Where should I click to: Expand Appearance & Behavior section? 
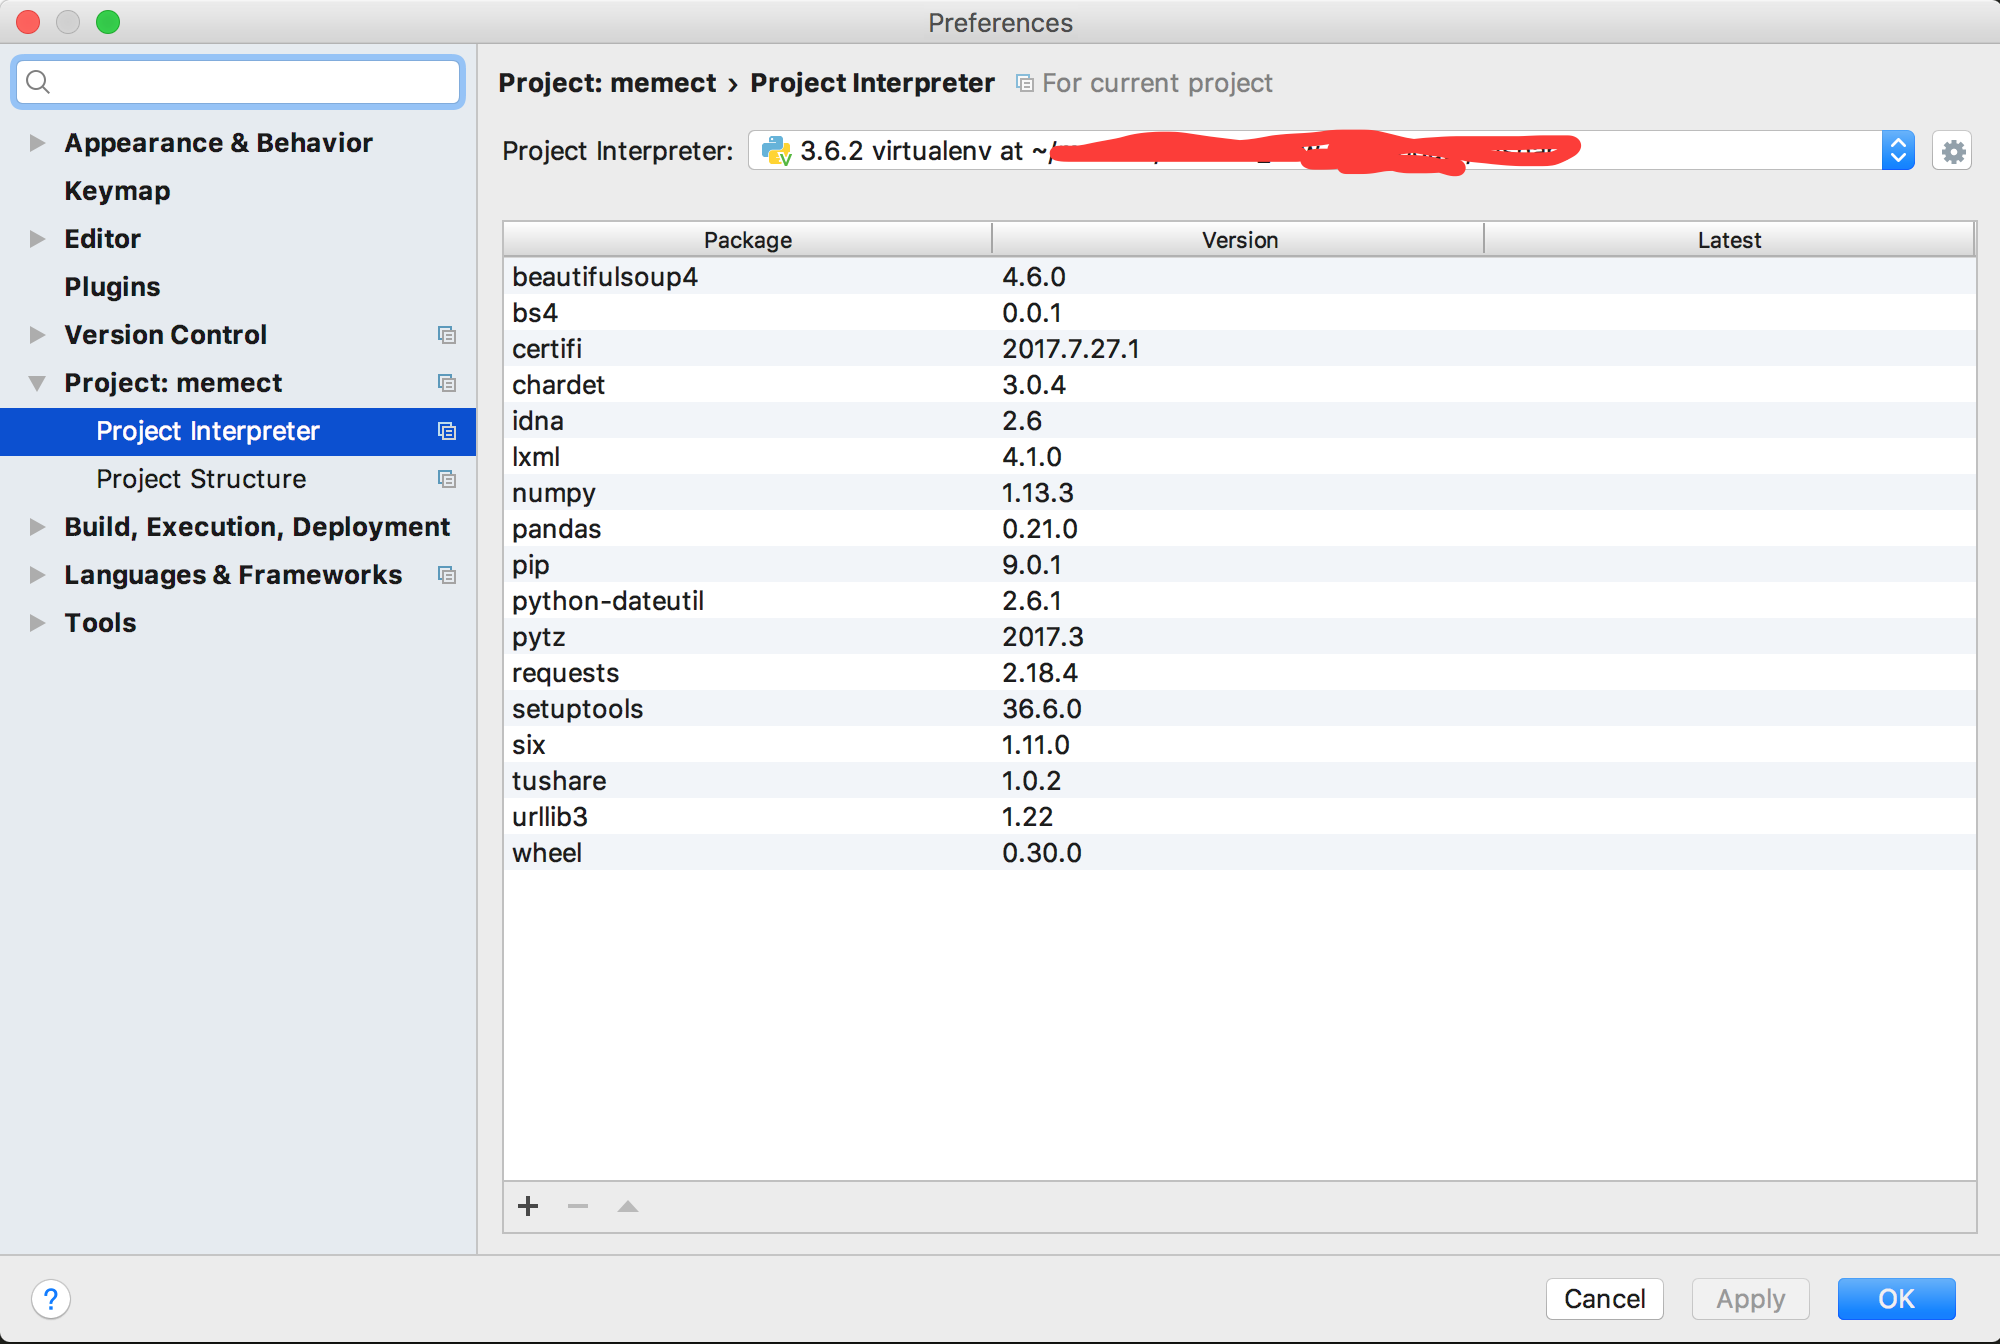37,143
